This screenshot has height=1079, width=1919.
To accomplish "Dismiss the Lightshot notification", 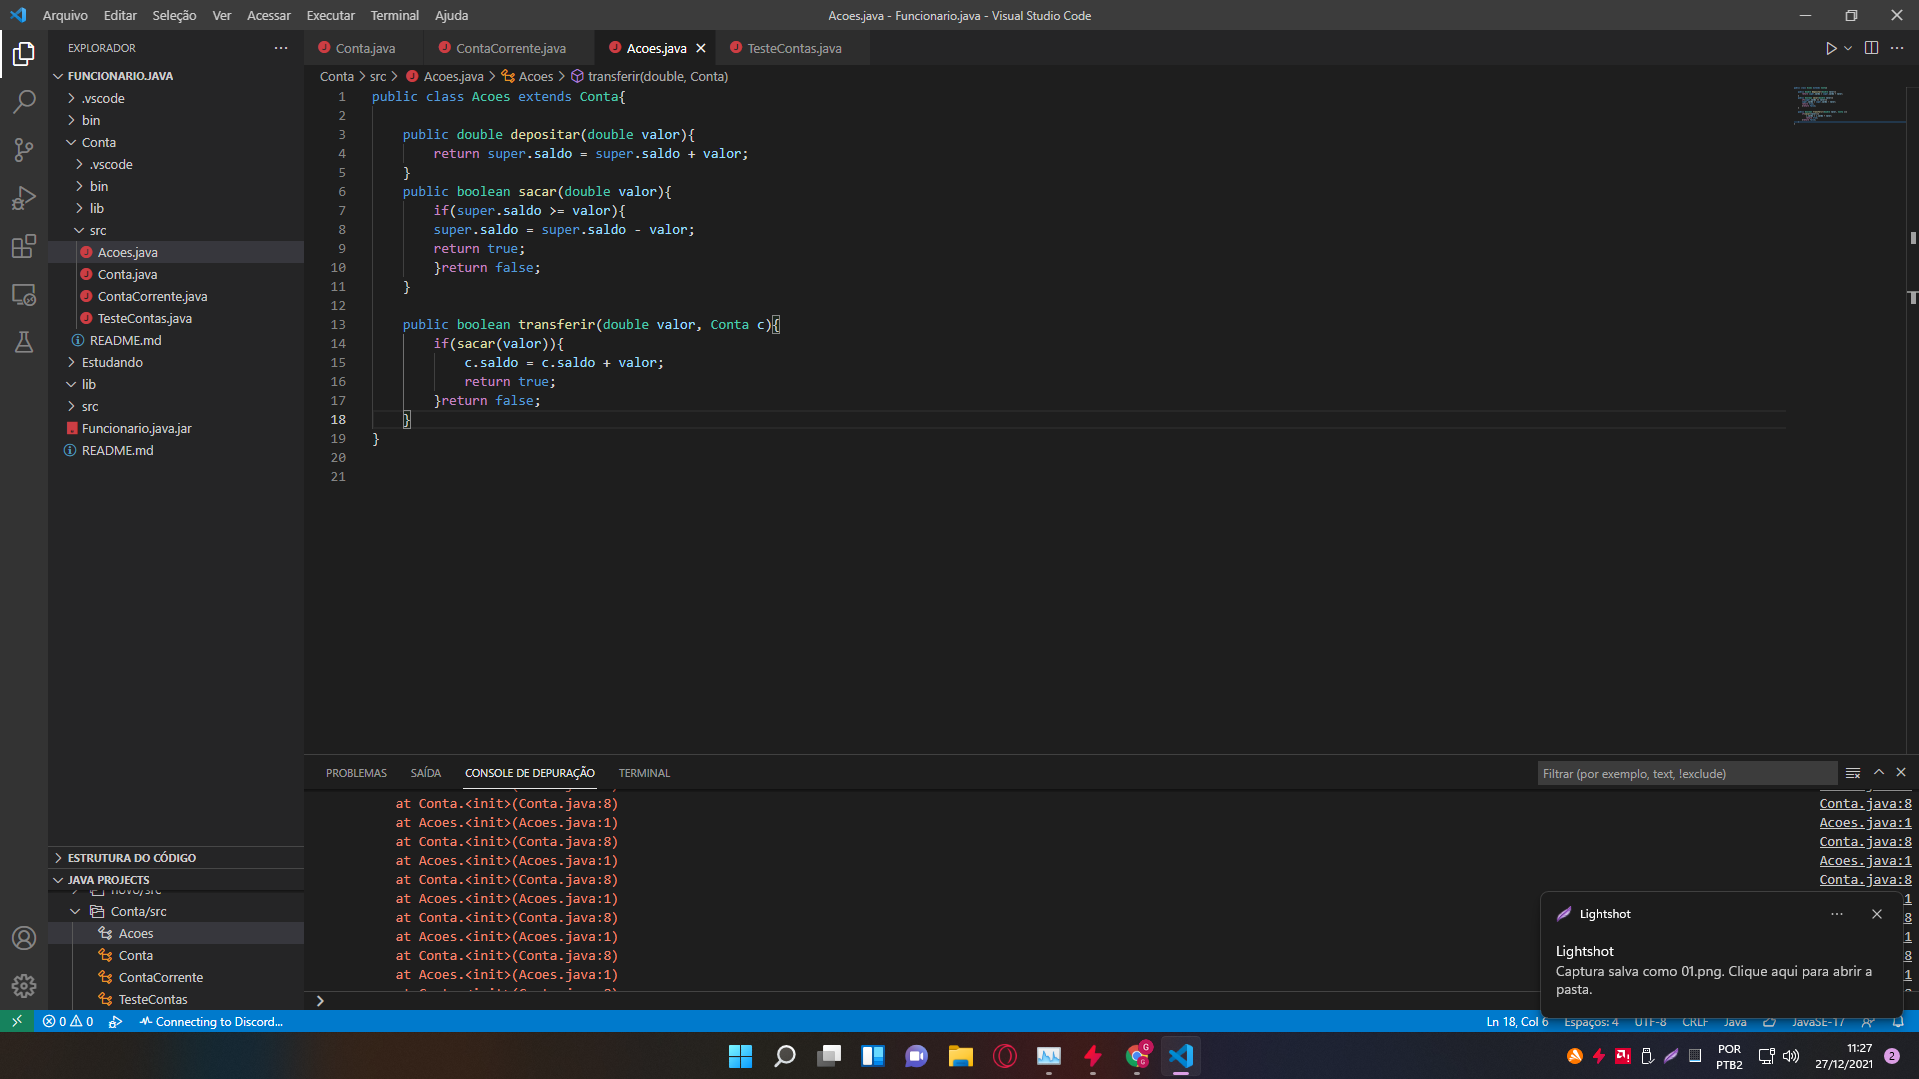I will [1877, 914].
